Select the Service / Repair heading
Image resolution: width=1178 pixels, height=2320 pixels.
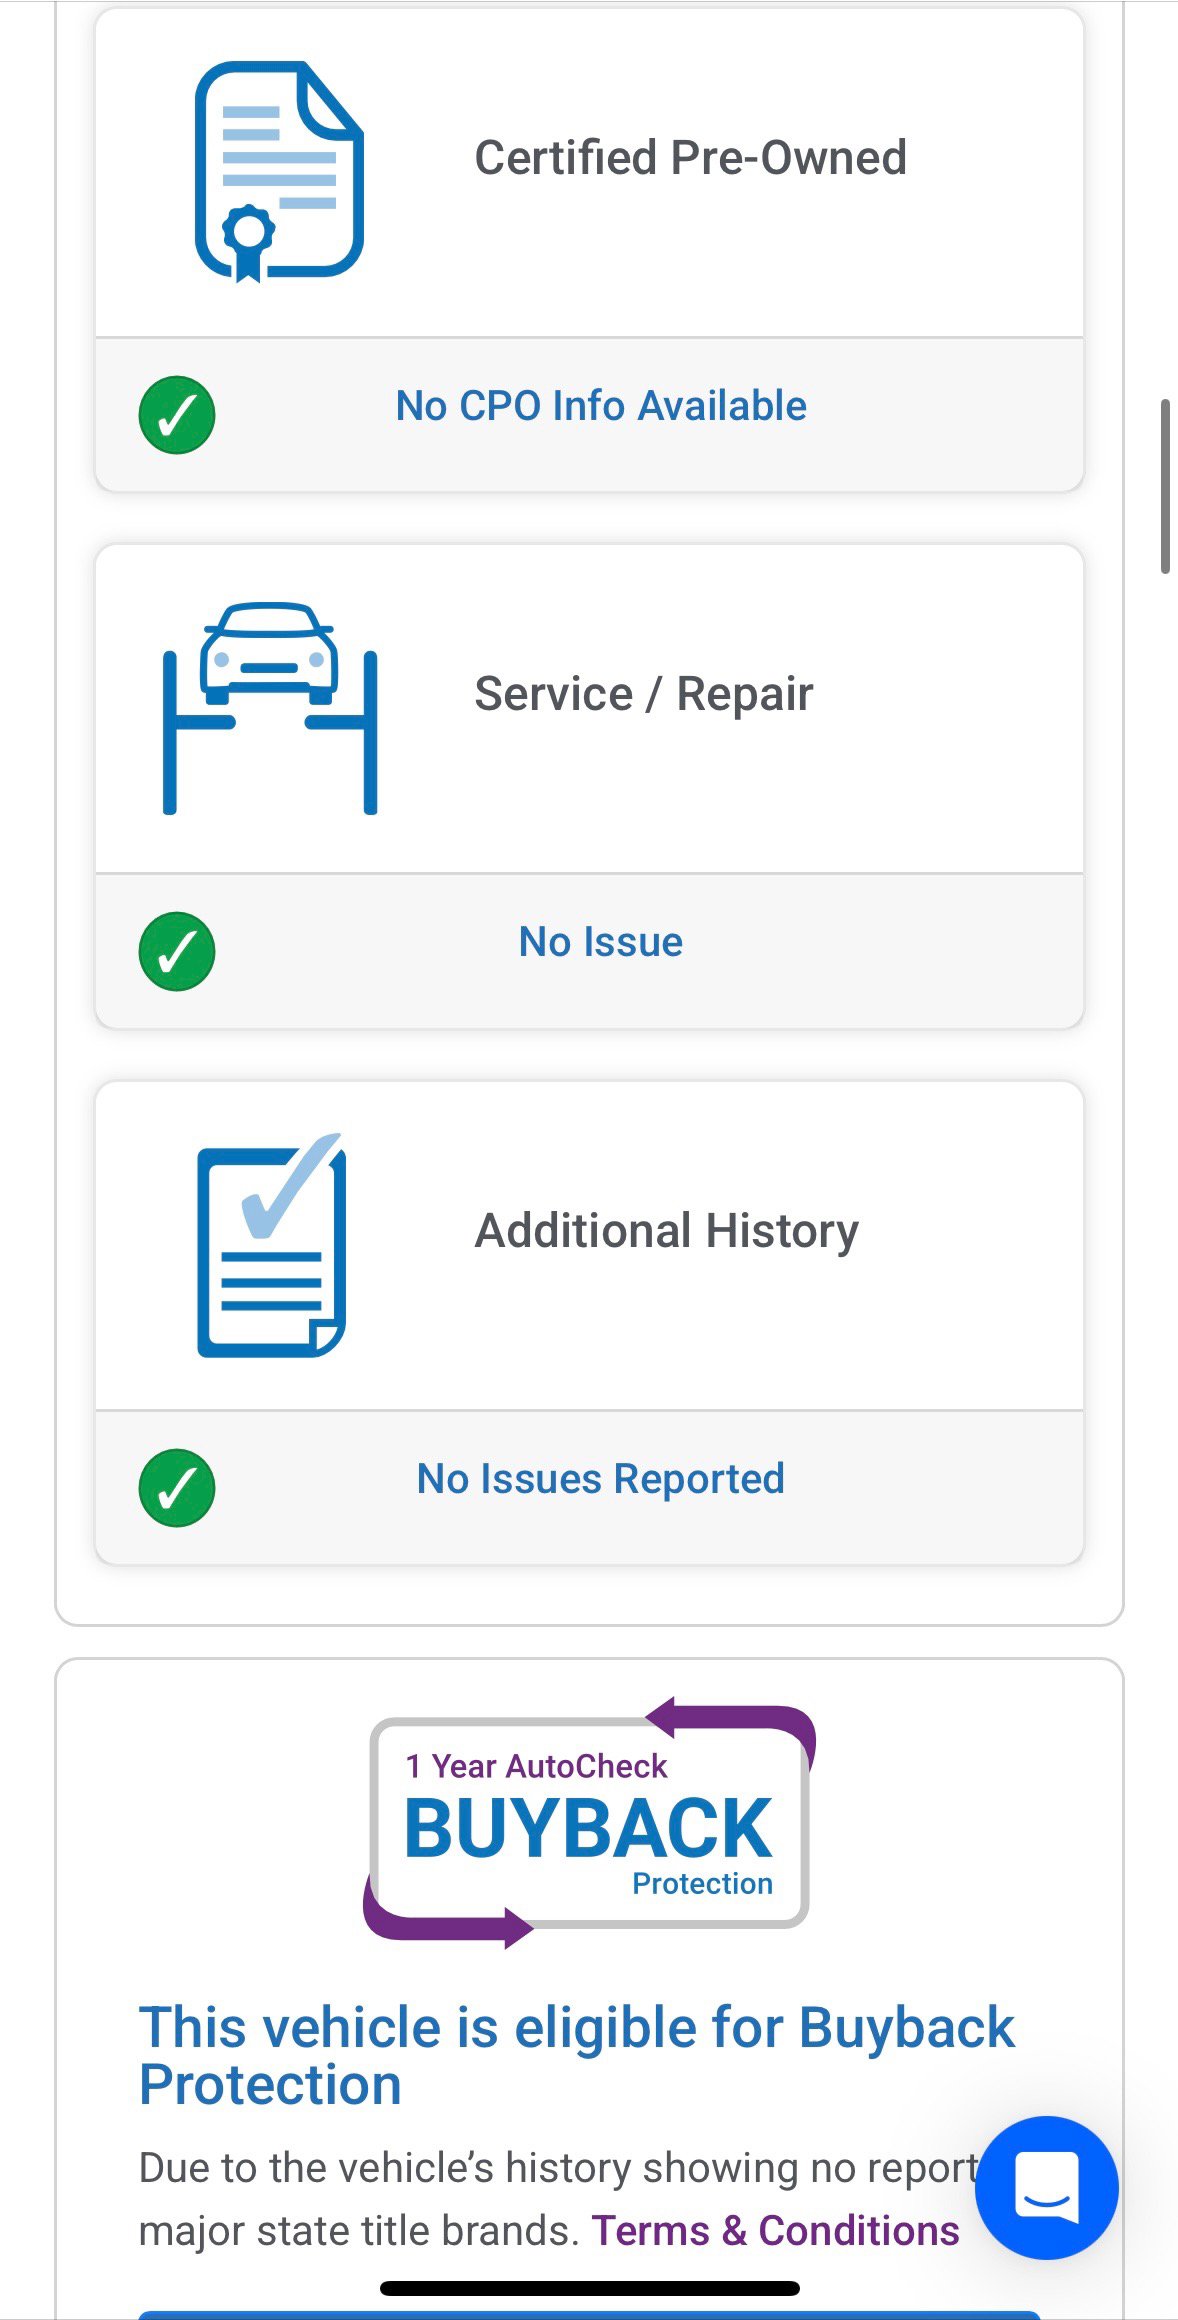644,694
